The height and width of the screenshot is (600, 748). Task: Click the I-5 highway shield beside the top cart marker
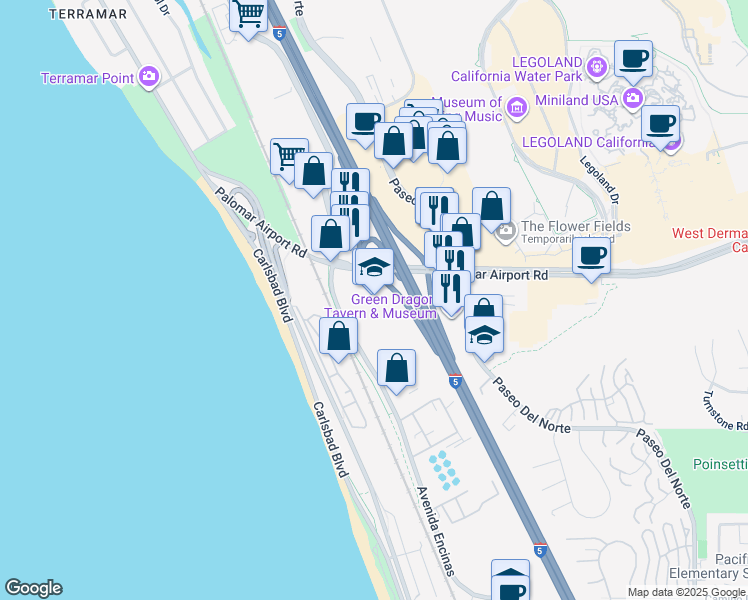(280, 33)
